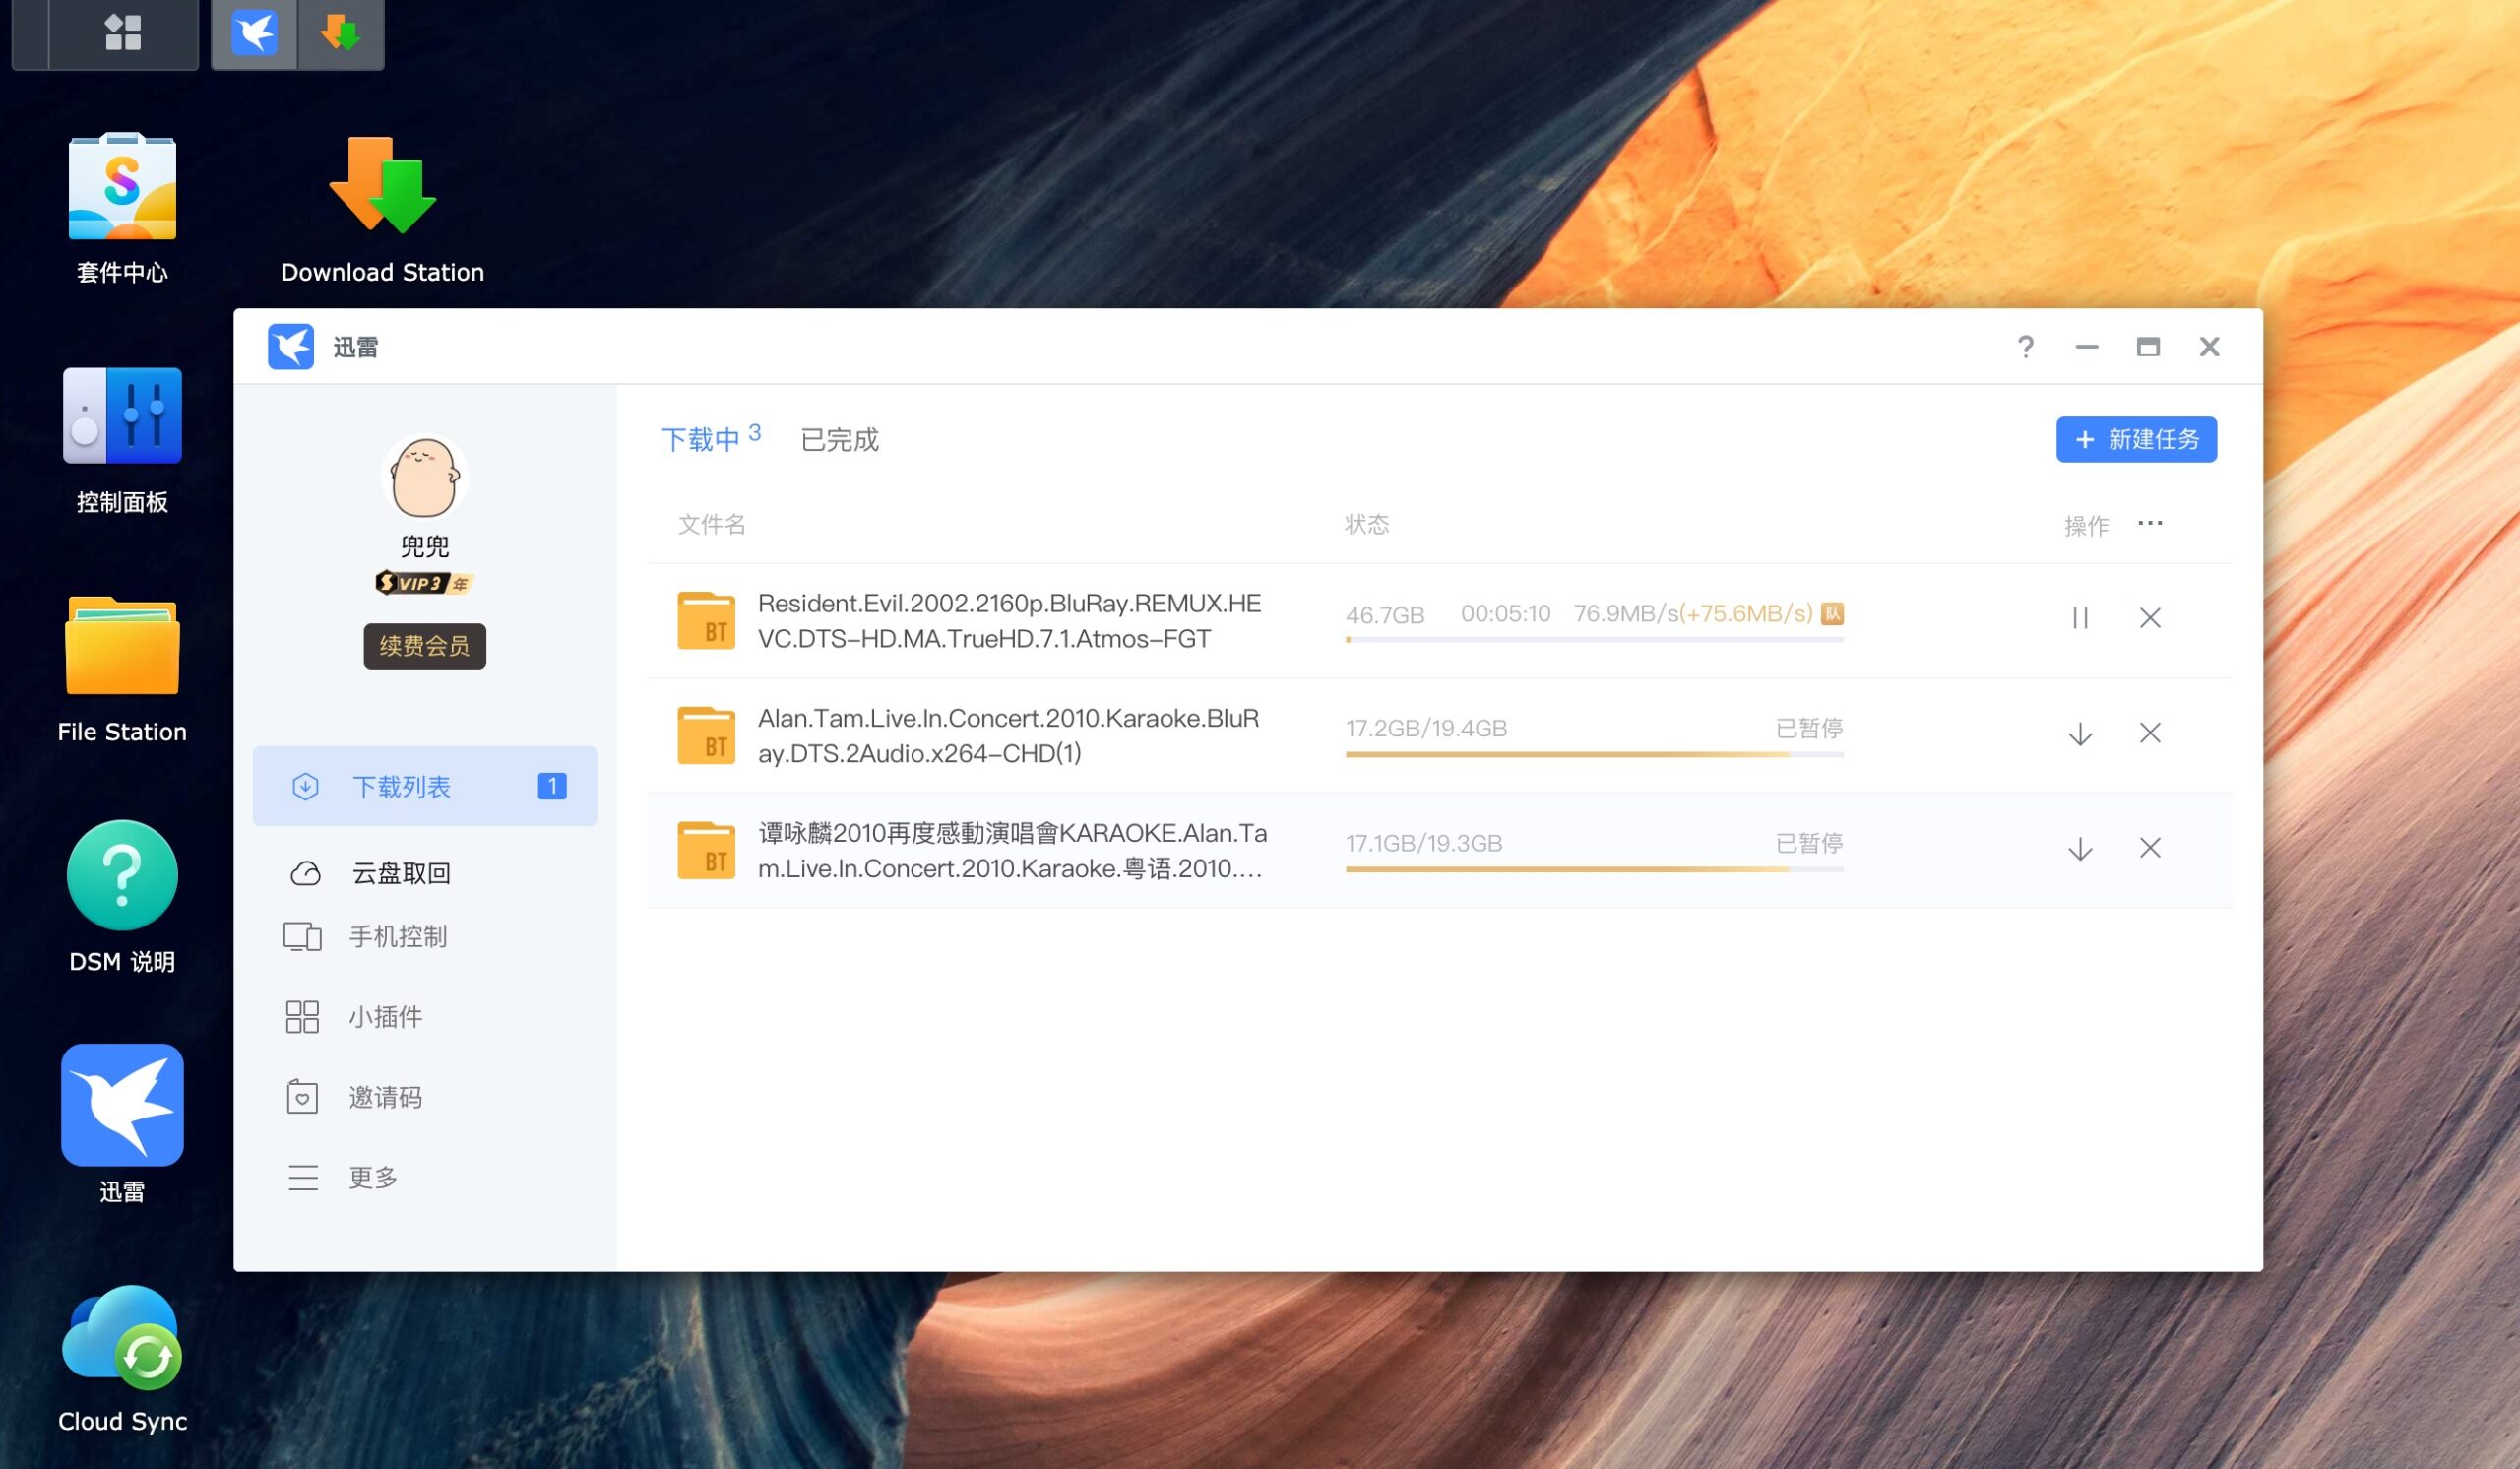
Task: Switch to the 已完成 completed tab
Action: click(839, 439)
